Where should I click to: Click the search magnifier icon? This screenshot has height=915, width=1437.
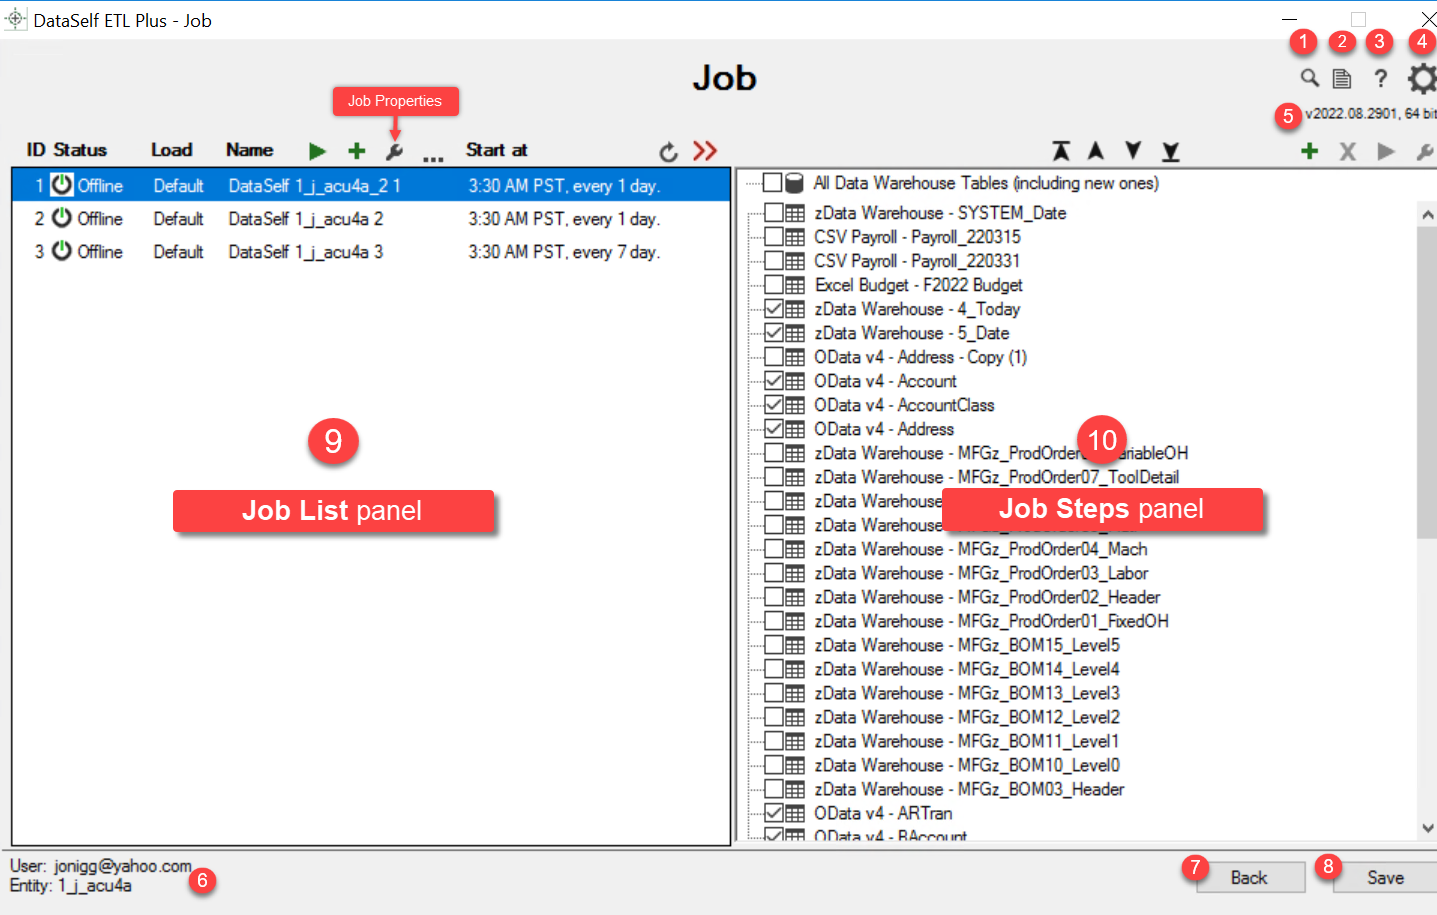pyautogui.click(x=1309, y=78)
